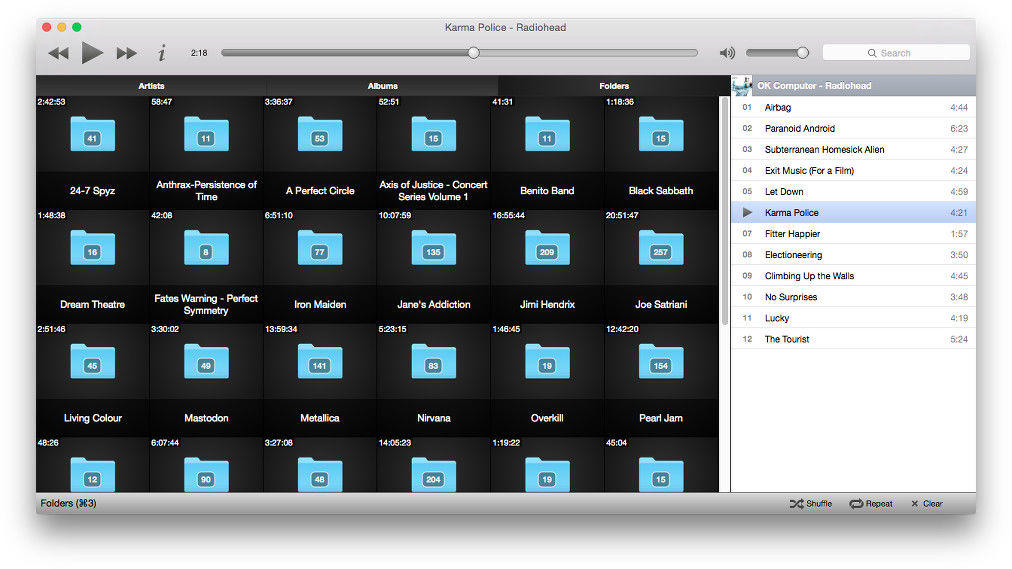Clear the playlist
Screen dimensions: 1012x569
click(x=927, y=504)
